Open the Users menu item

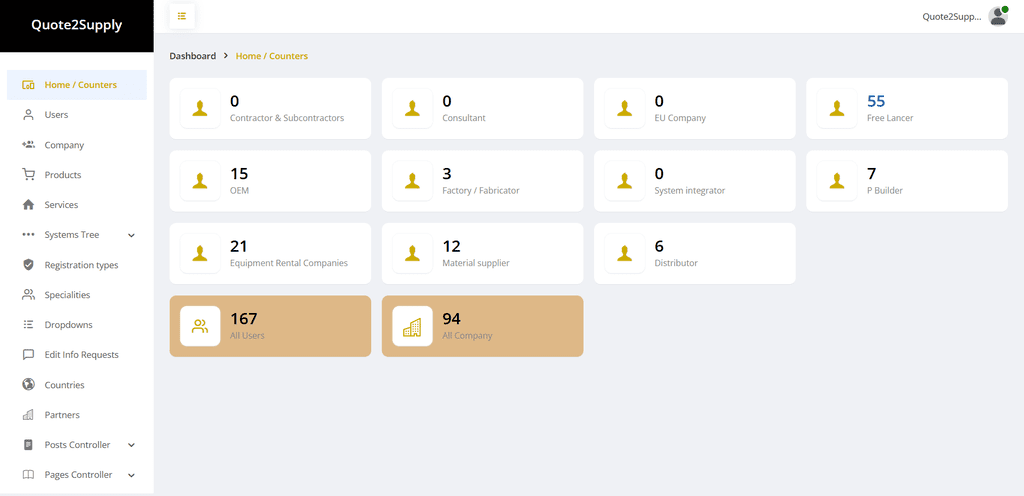click(77, 115)
